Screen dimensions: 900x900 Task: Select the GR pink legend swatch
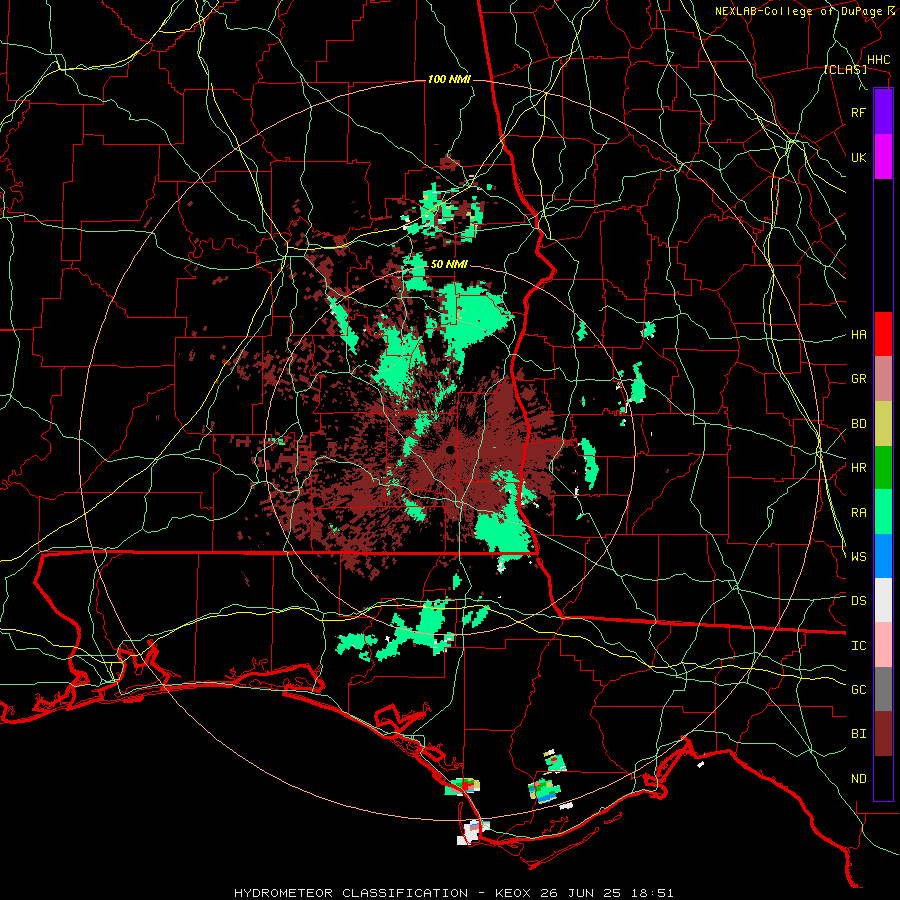(883, 379)
